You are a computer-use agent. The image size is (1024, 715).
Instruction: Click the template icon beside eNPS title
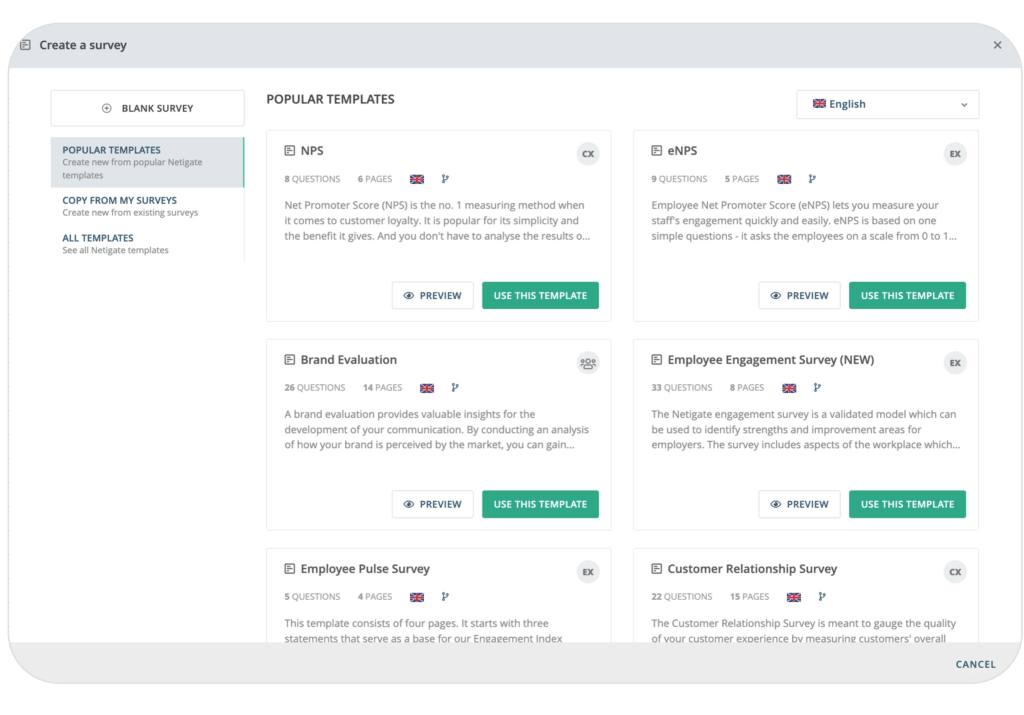(656, 151)
